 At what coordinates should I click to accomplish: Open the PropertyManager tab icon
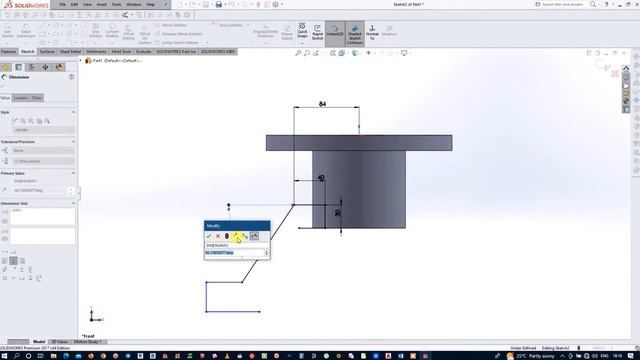click(x=18, y=67)
